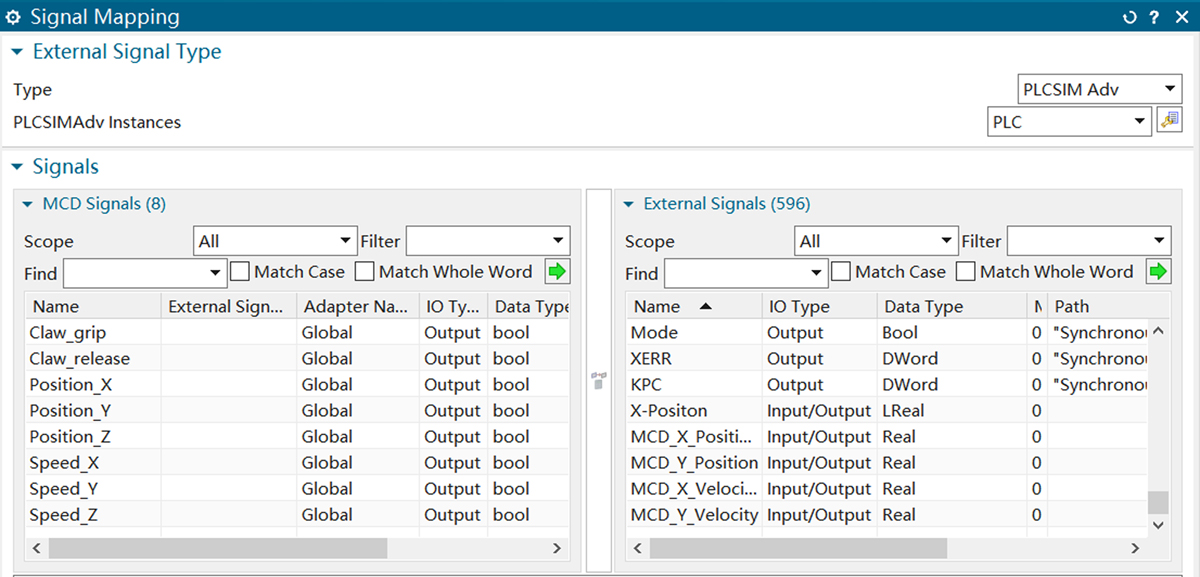The image size is (1200, 577).
Task: Sort External Signals by Name column
Action: pyautogui.click(x=693, y=306)
